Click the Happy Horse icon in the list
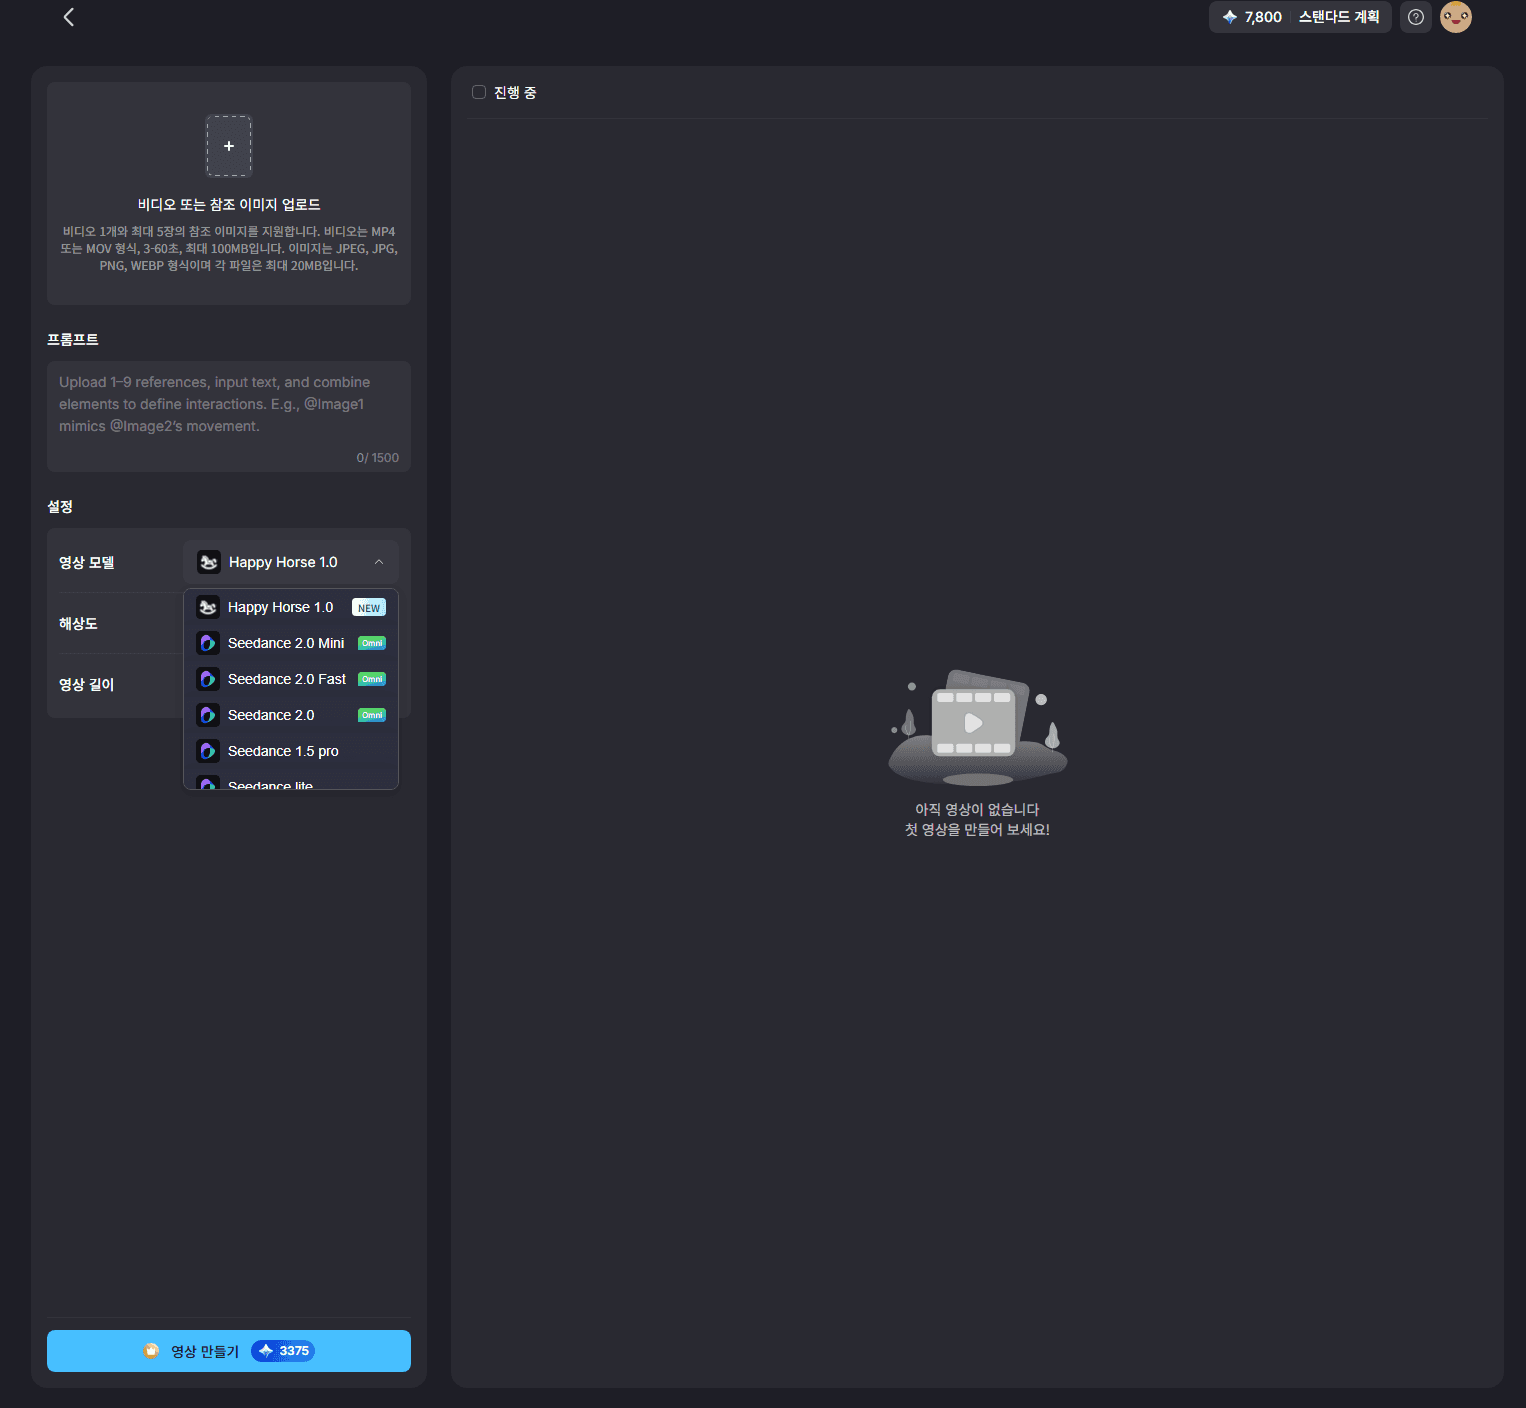The height and width of the screenshot is (1408, 1526). click(208, 607)
